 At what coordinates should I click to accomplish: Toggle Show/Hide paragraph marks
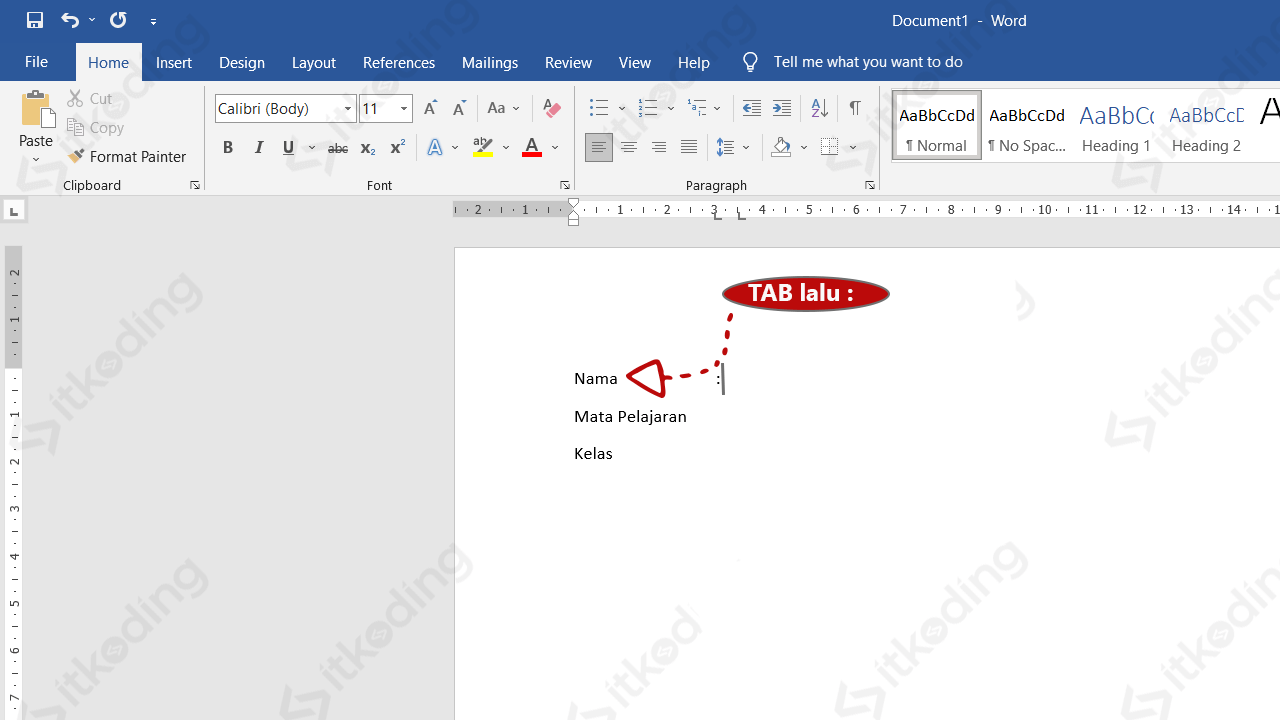[x=855, y=108]
